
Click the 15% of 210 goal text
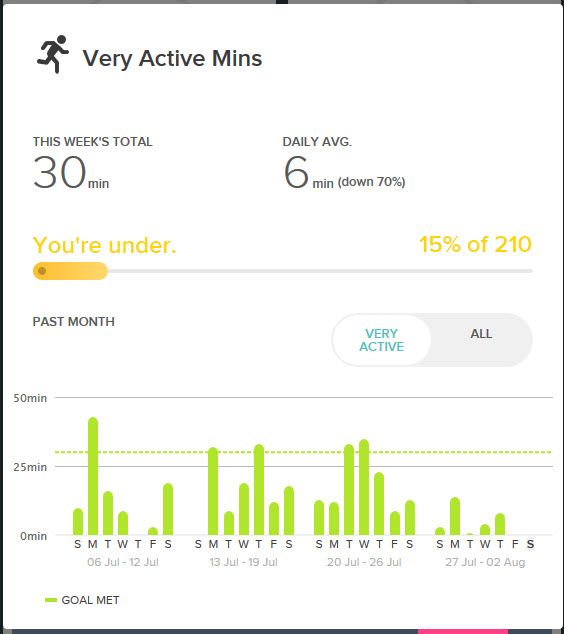(x=475, y=244)
